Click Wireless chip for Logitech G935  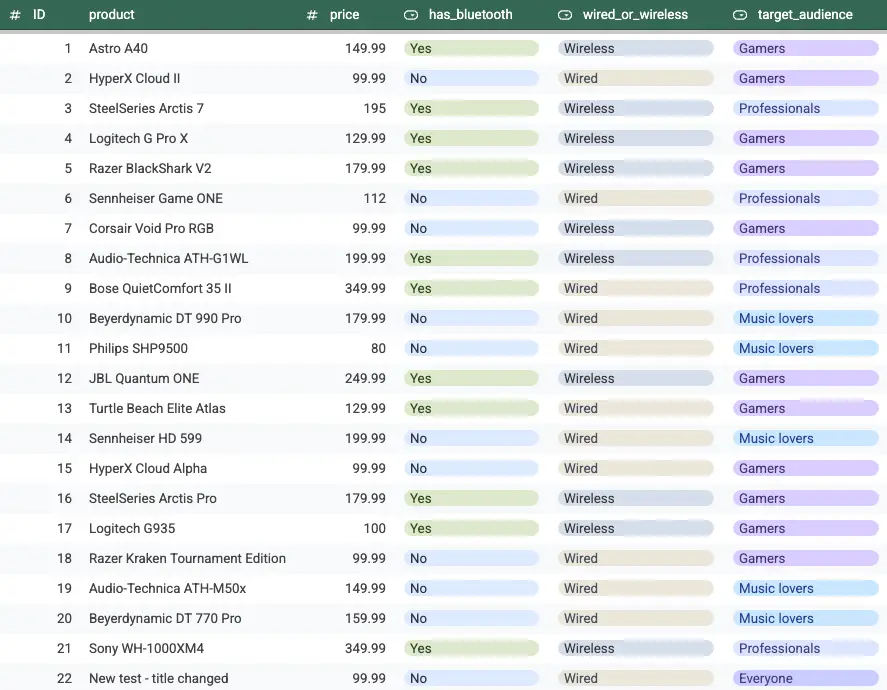point(636,528)
